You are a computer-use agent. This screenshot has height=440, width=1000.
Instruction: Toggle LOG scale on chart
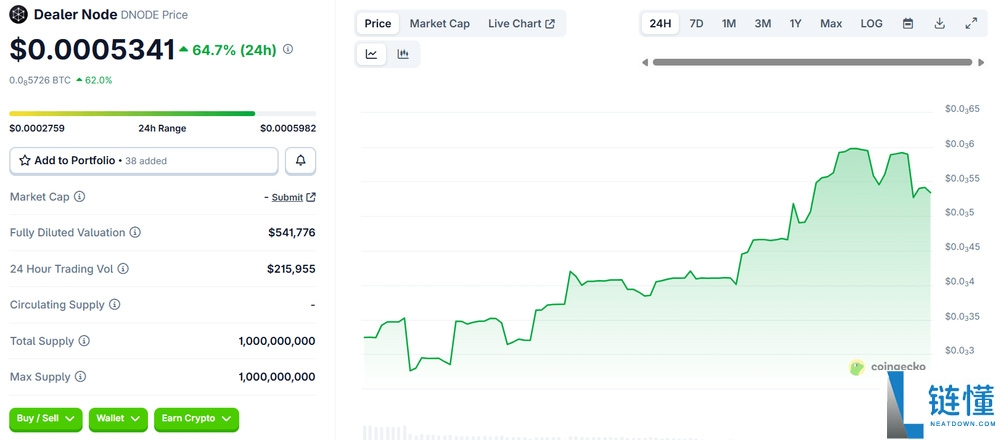click(x=871, y=23)
